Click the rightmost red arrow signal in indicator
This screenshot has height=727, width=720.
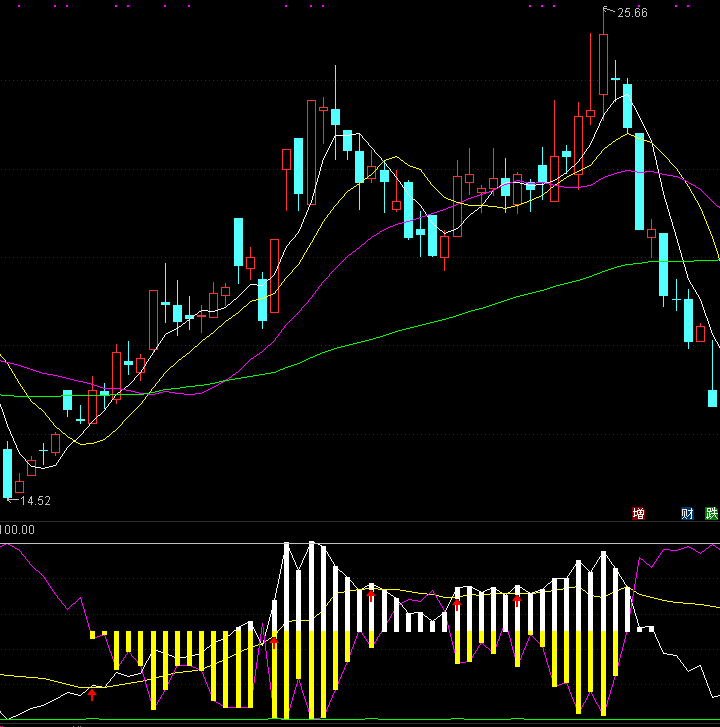tap(517, 600)
